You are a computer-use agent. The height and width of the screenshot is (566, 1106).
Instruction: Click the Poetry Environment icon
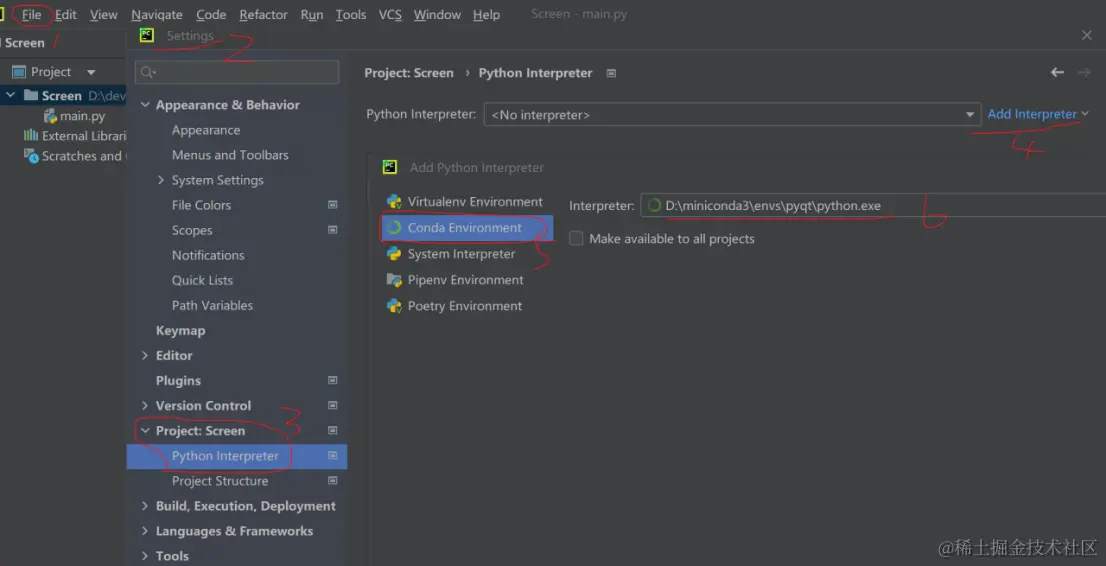tap(394, 306)
